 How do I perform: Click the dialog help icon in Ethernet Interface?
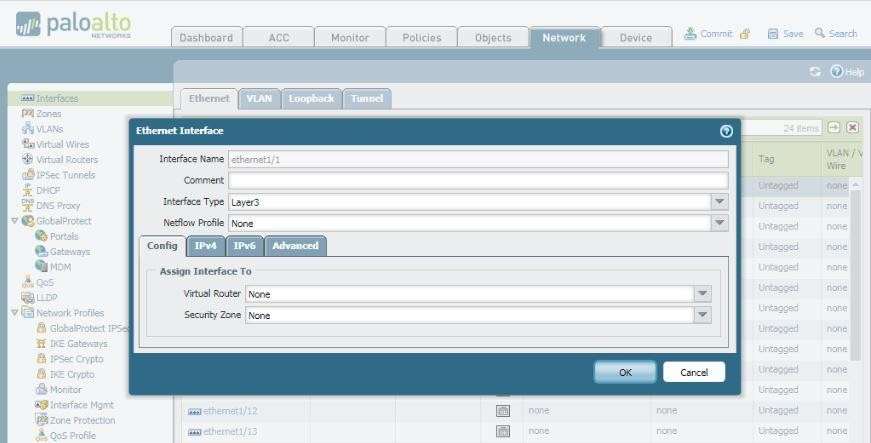[726, 131]
